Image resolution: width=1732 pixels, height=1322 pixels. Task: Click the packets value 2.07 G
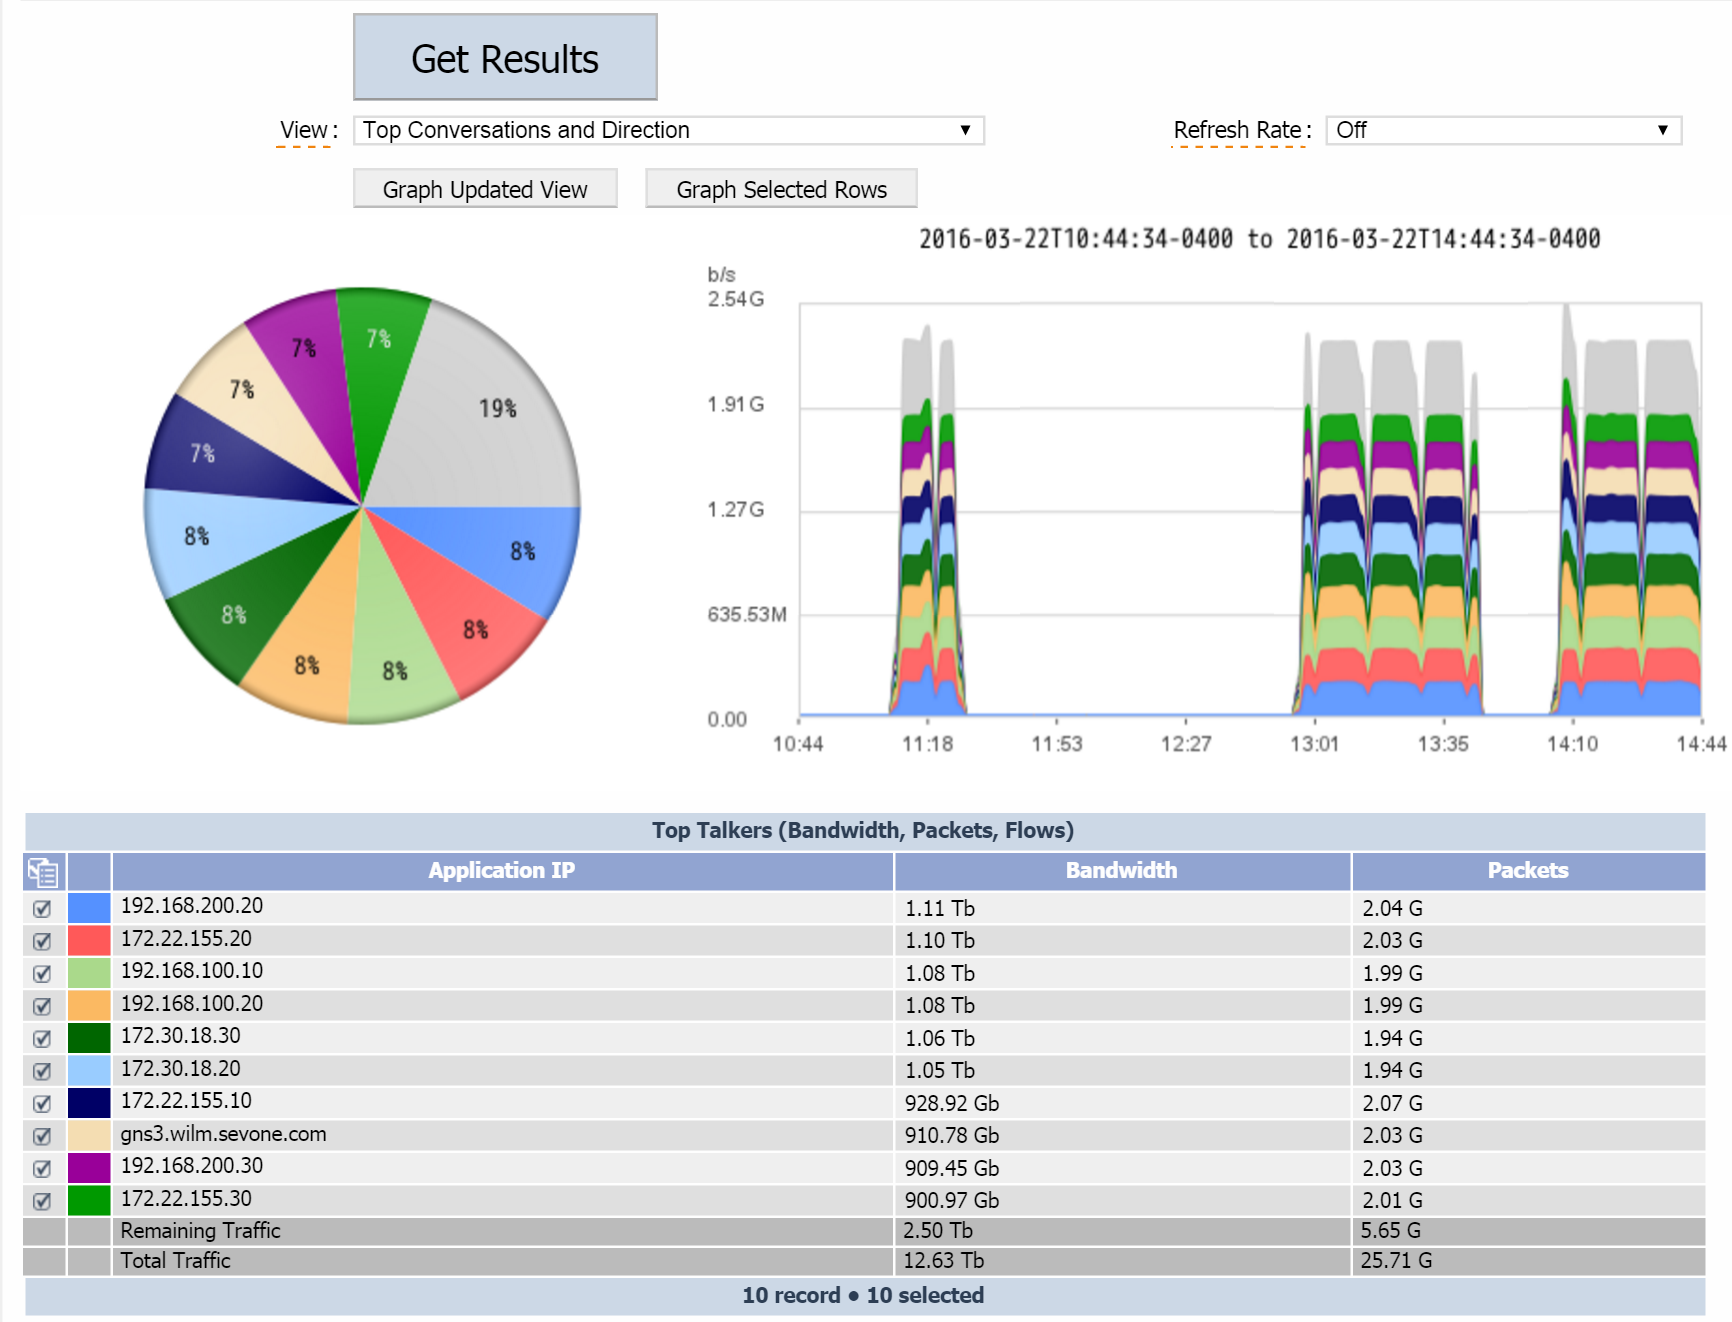coord(1392,1104)
